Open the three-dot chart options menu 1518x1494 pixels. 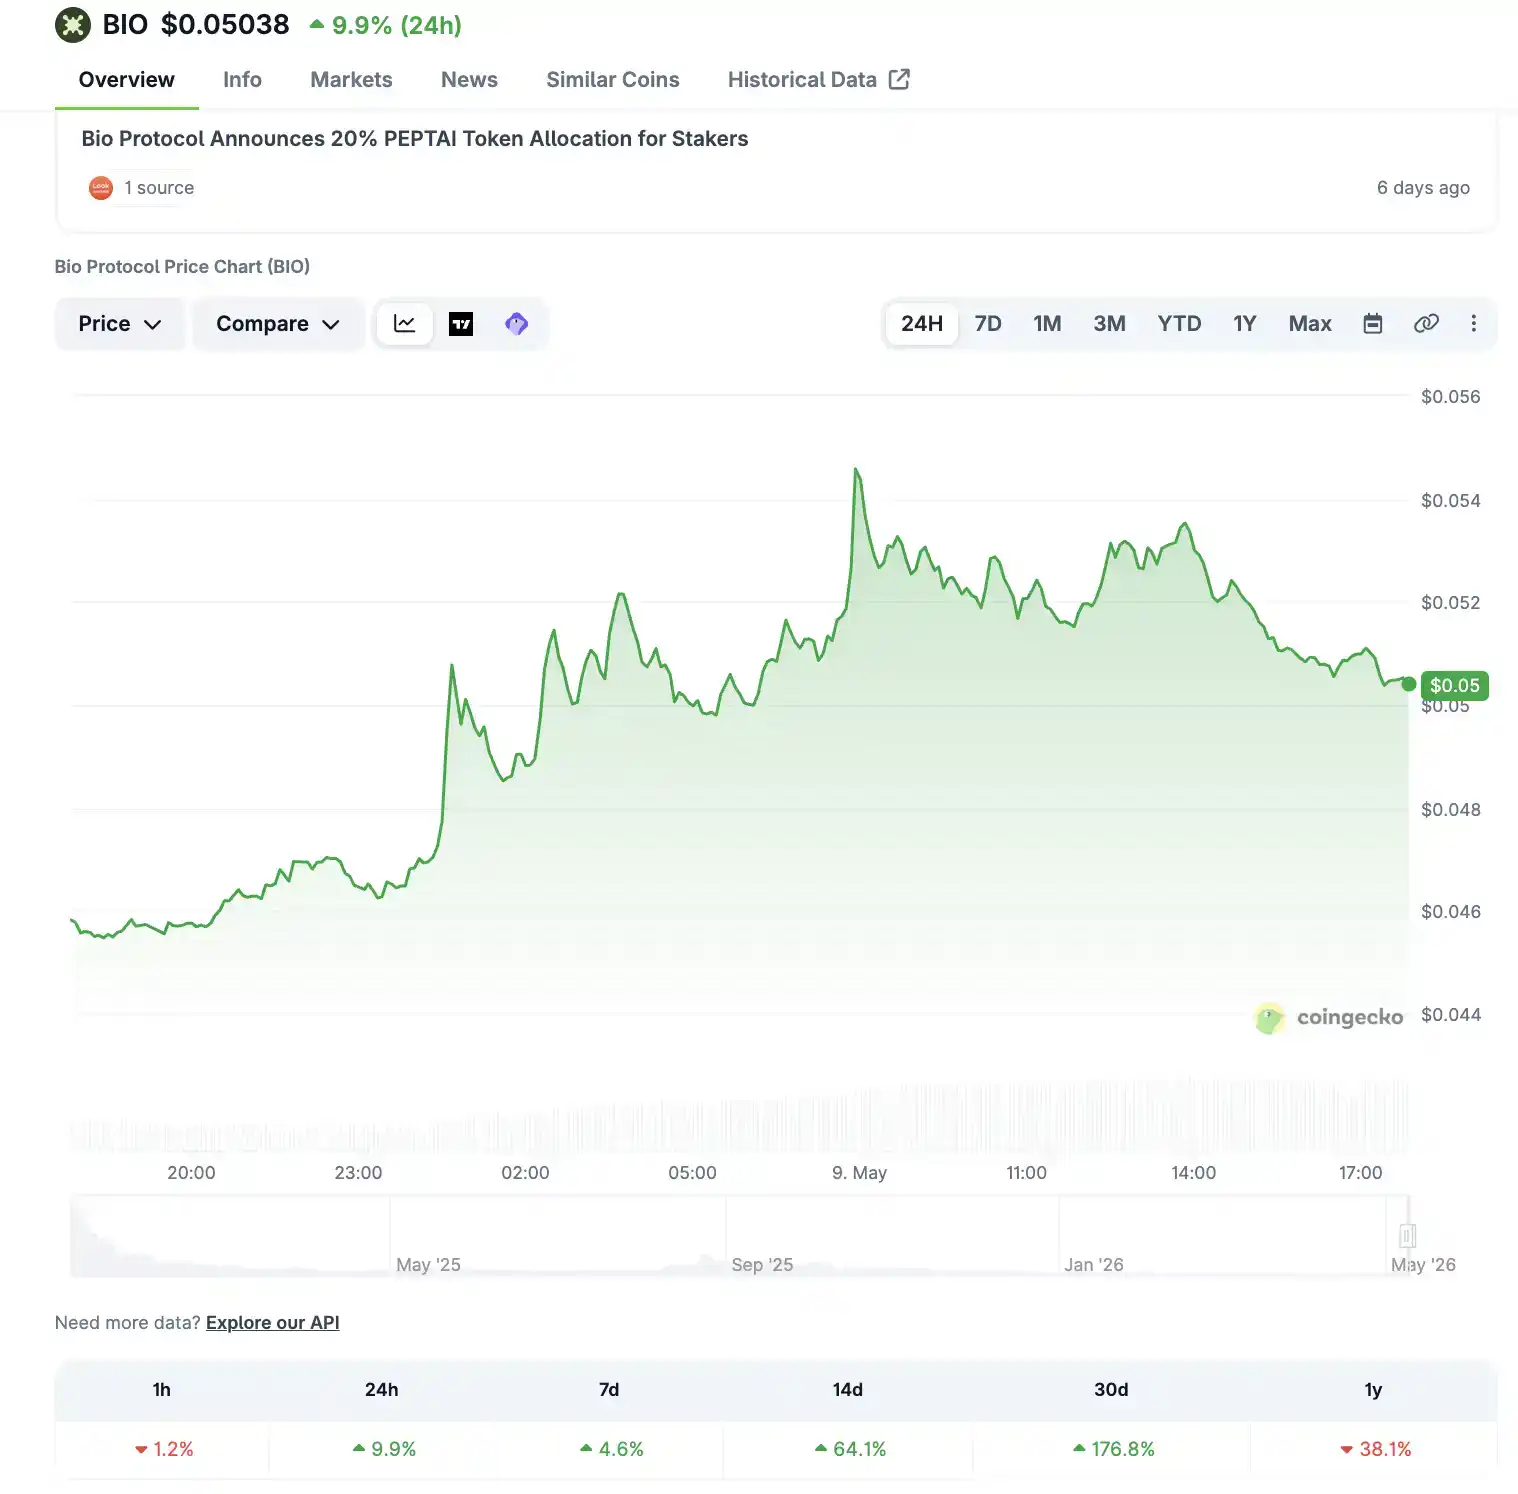tap(1473, 324)
